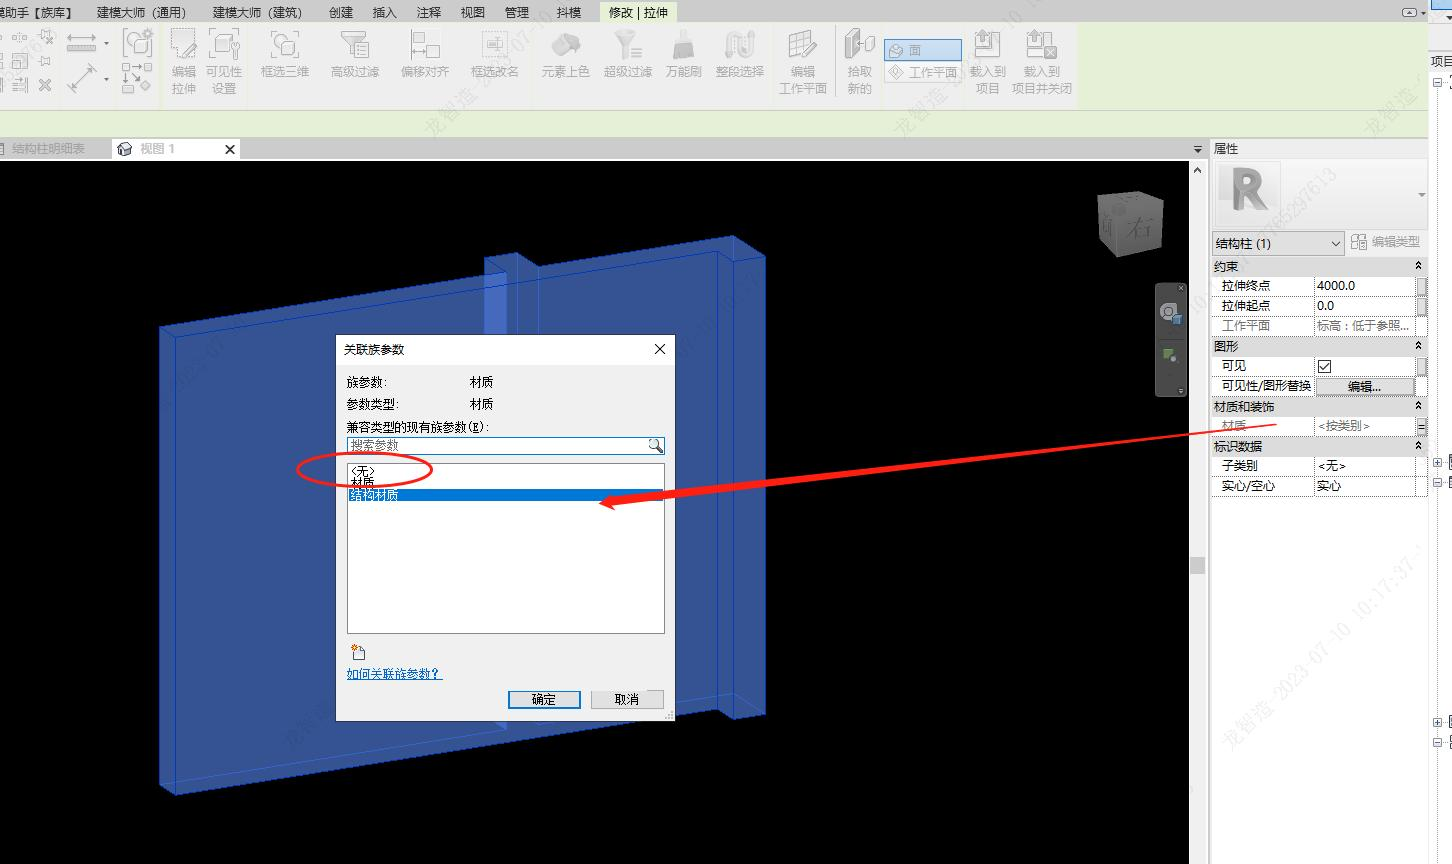Click the new family parameter icon in dialog
Image resolution: width=1452 pixels, height=864 pixels.
[358, 652]
